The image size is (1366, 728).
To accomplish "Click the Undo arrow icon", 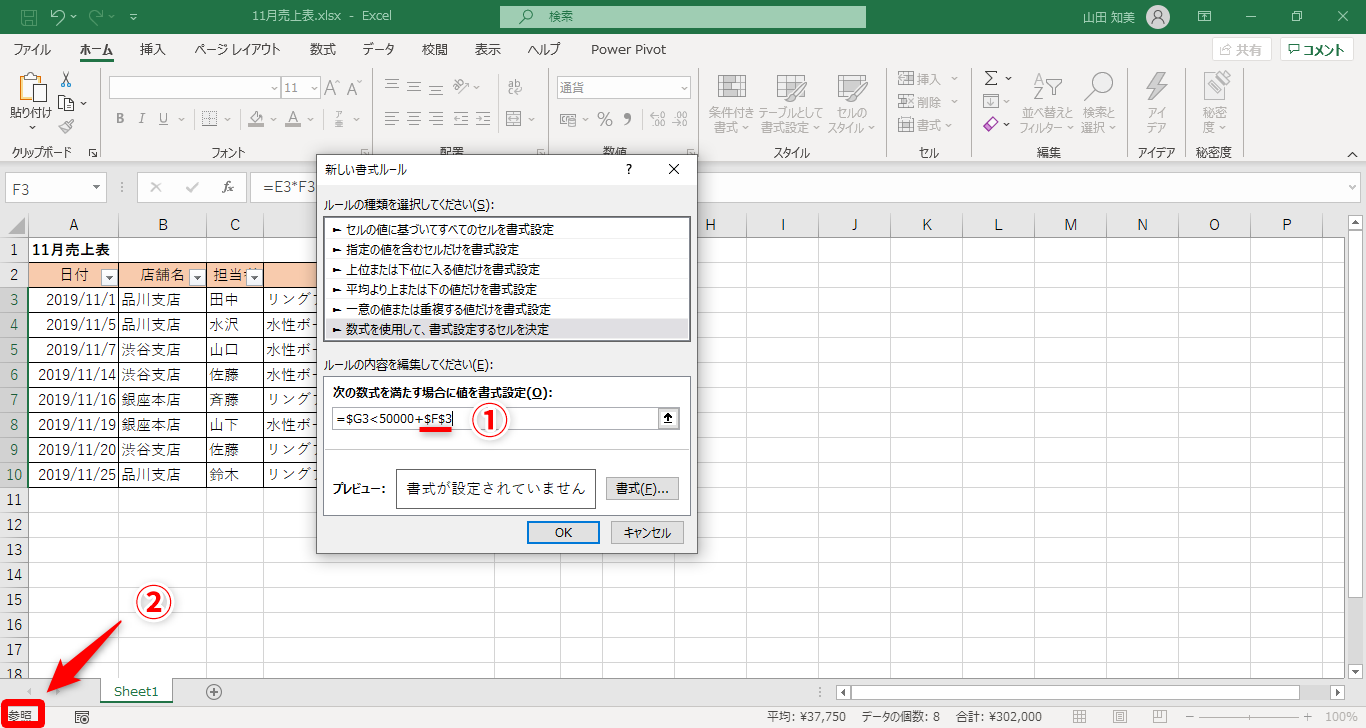I will [58, 17].
